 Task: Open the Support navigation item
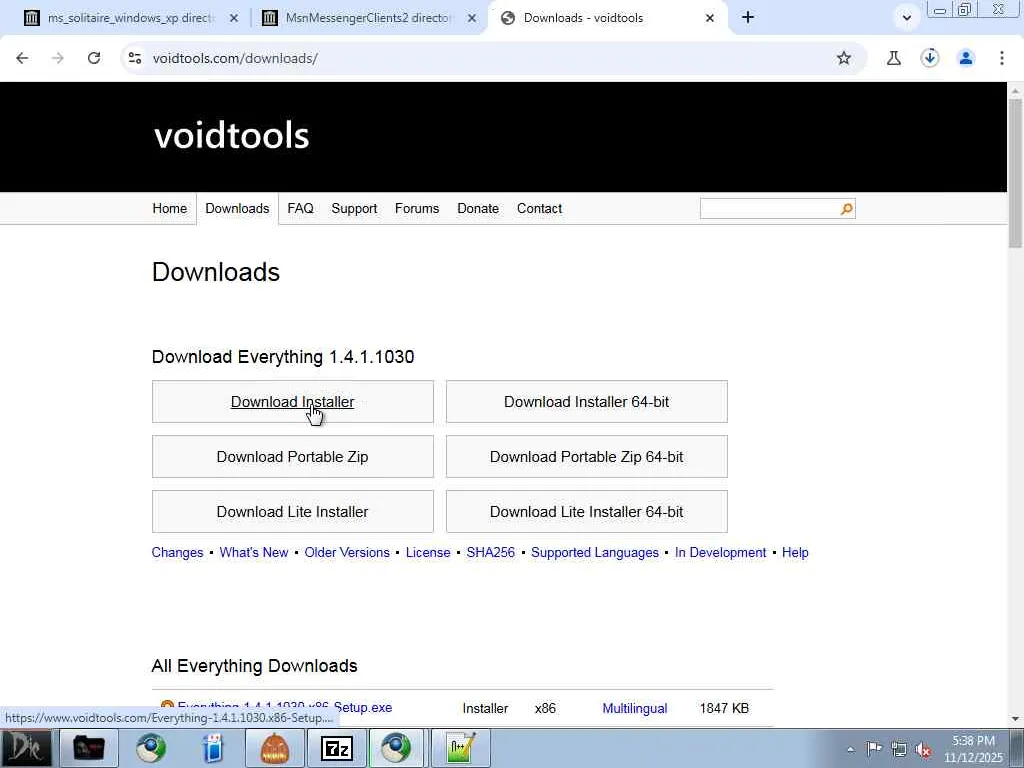click(x=354, y=208)
